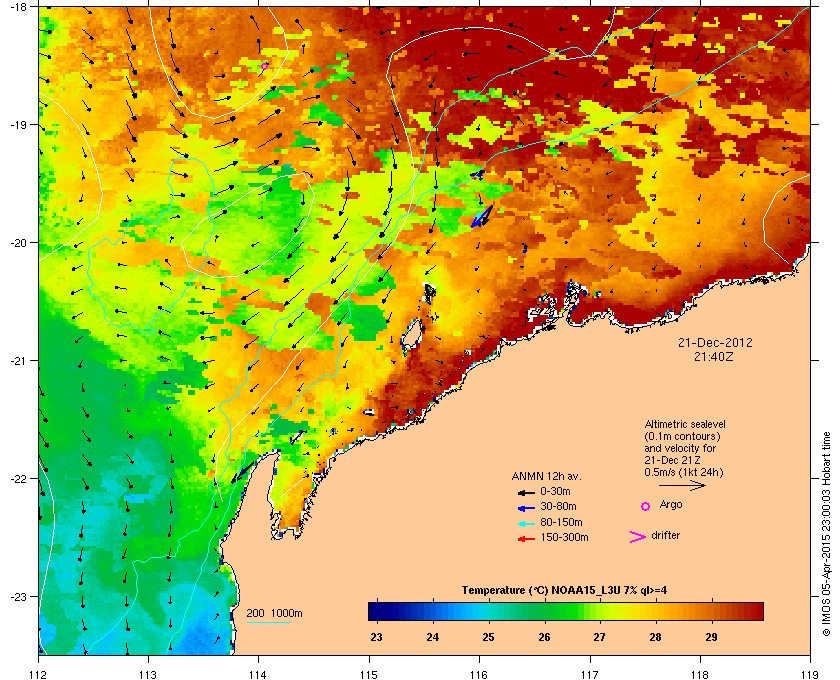Click the cyan 200 1000m isobath legend line
This screenshot has width=840, height=680.
268,623
